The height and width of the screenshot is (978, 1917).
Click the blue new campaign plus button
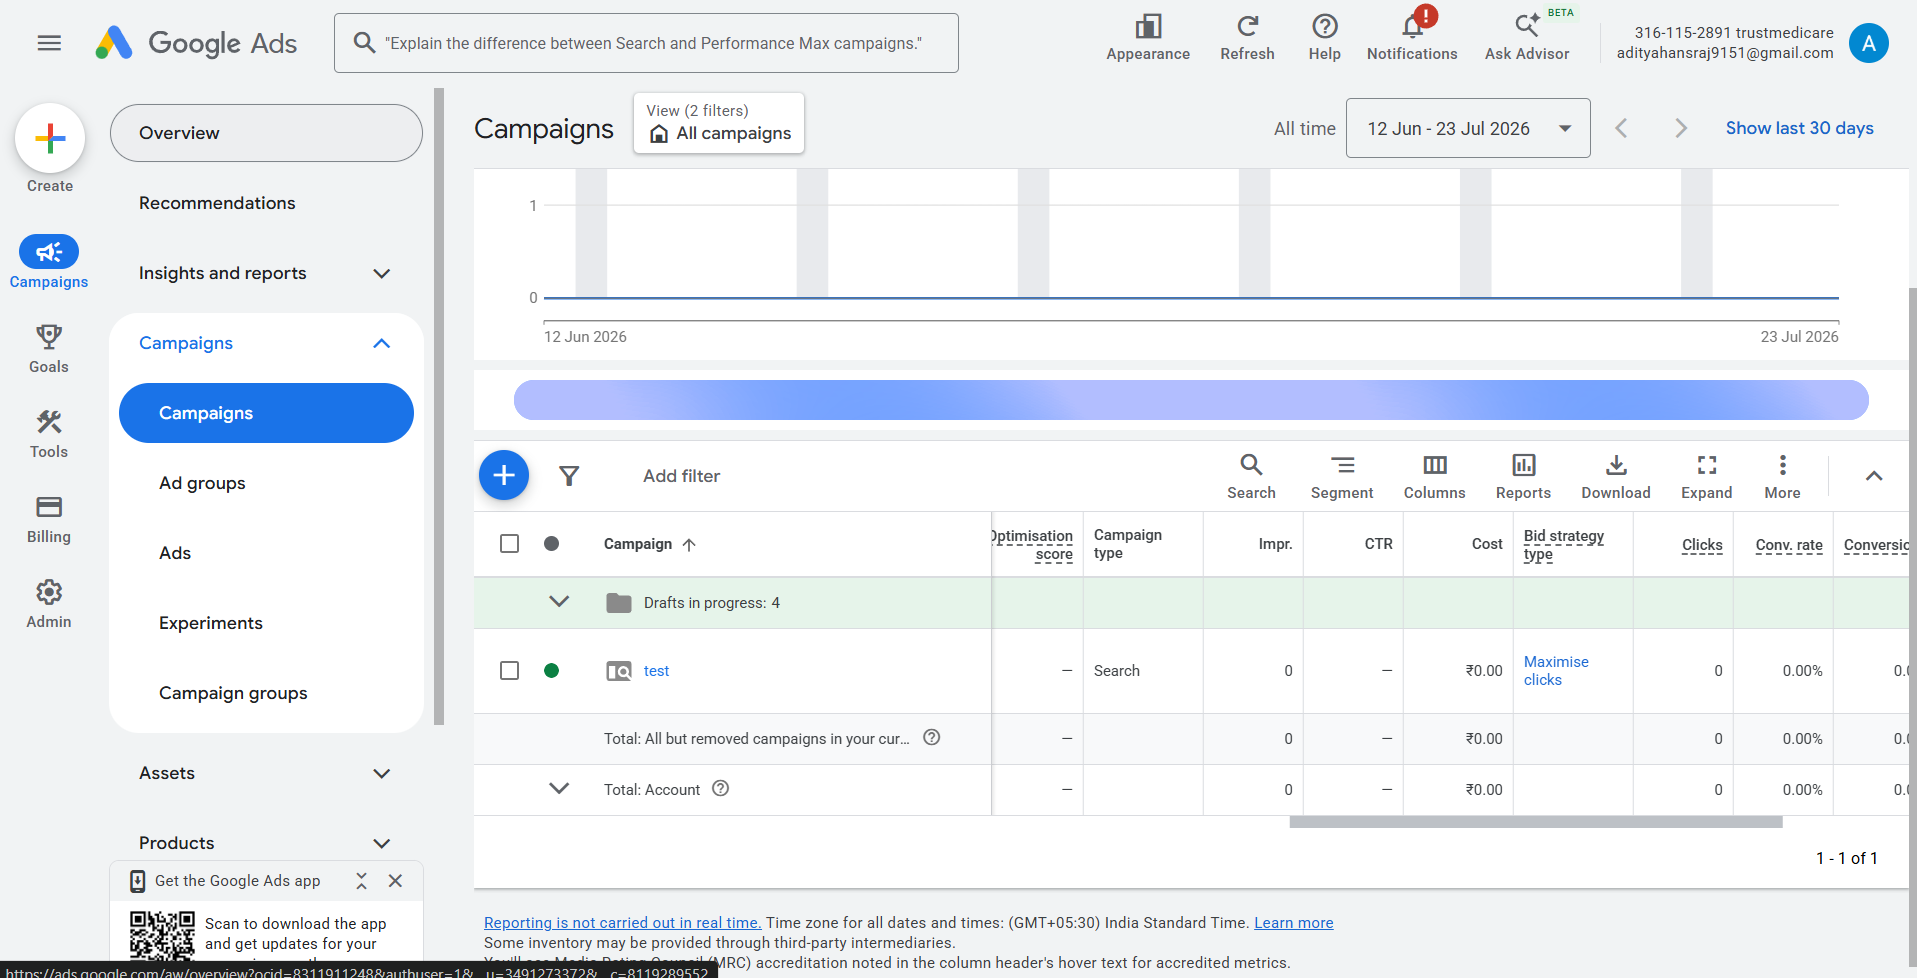tap(504, 475)
